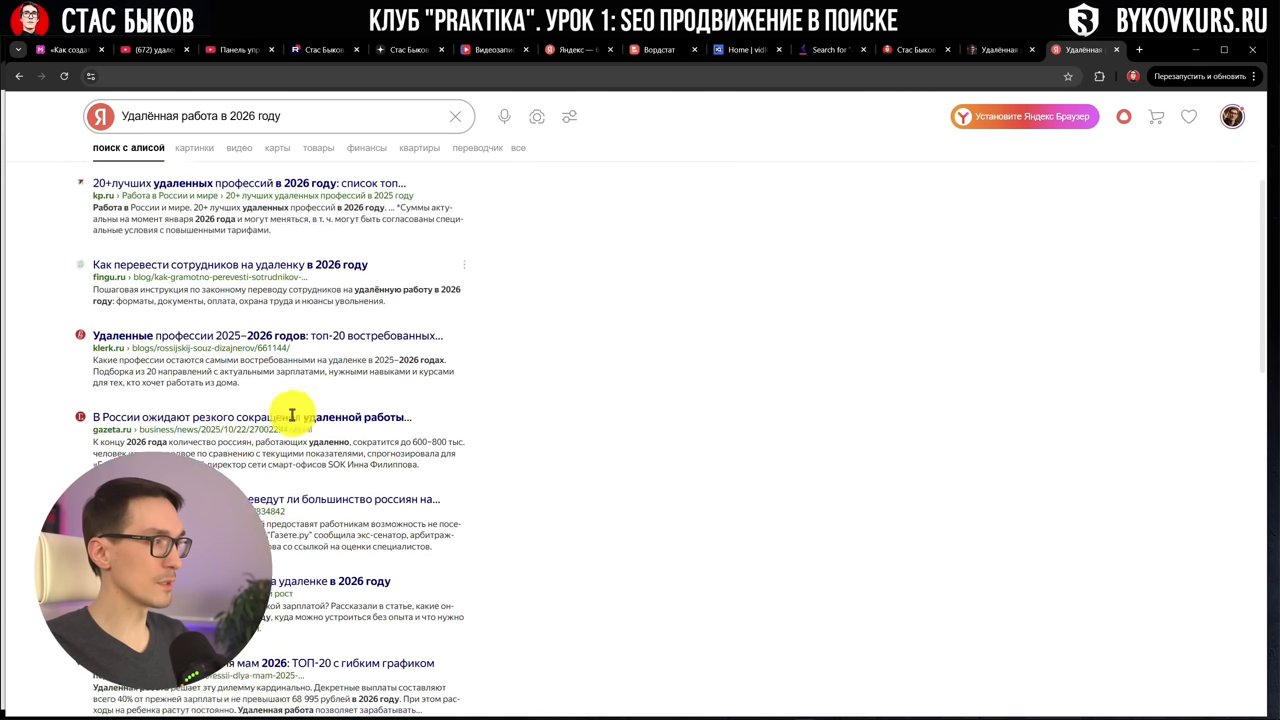
Task: Reload the page with the refresh icon
Action: pyautogui.click(x=64, y=76)
